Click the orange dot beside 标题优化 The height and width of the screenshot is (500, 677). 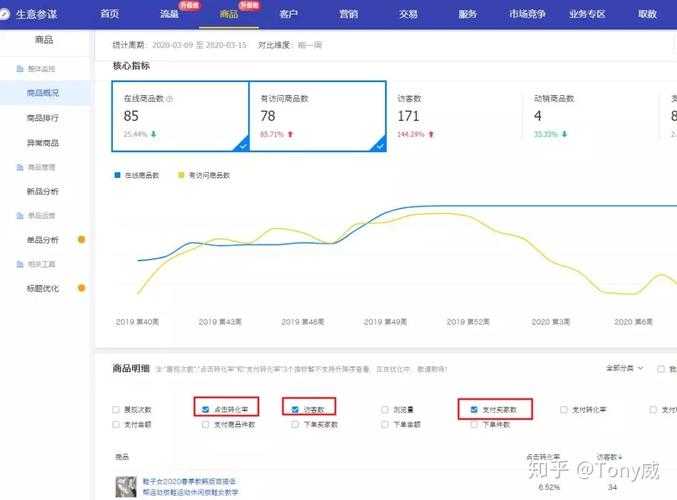(81, 288)
